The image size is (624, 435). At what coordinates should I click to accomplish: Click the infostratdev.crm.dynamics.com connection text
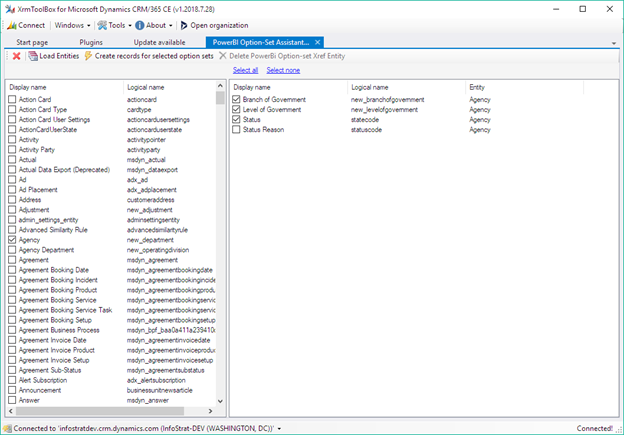pyautogui.click(x=143, y=429)
